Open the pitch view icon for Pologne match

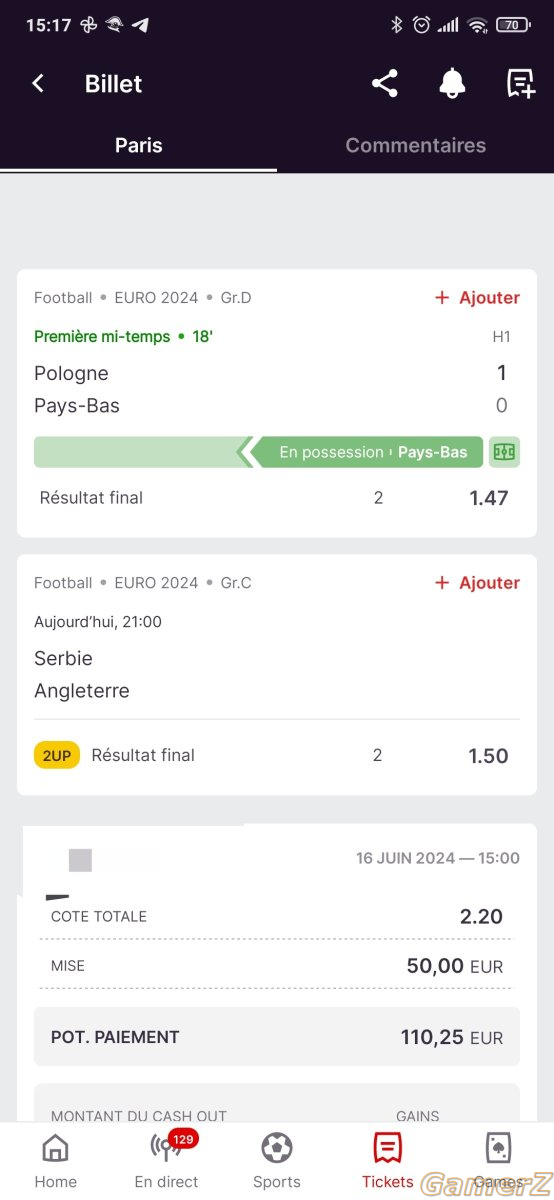coord(504,452)
